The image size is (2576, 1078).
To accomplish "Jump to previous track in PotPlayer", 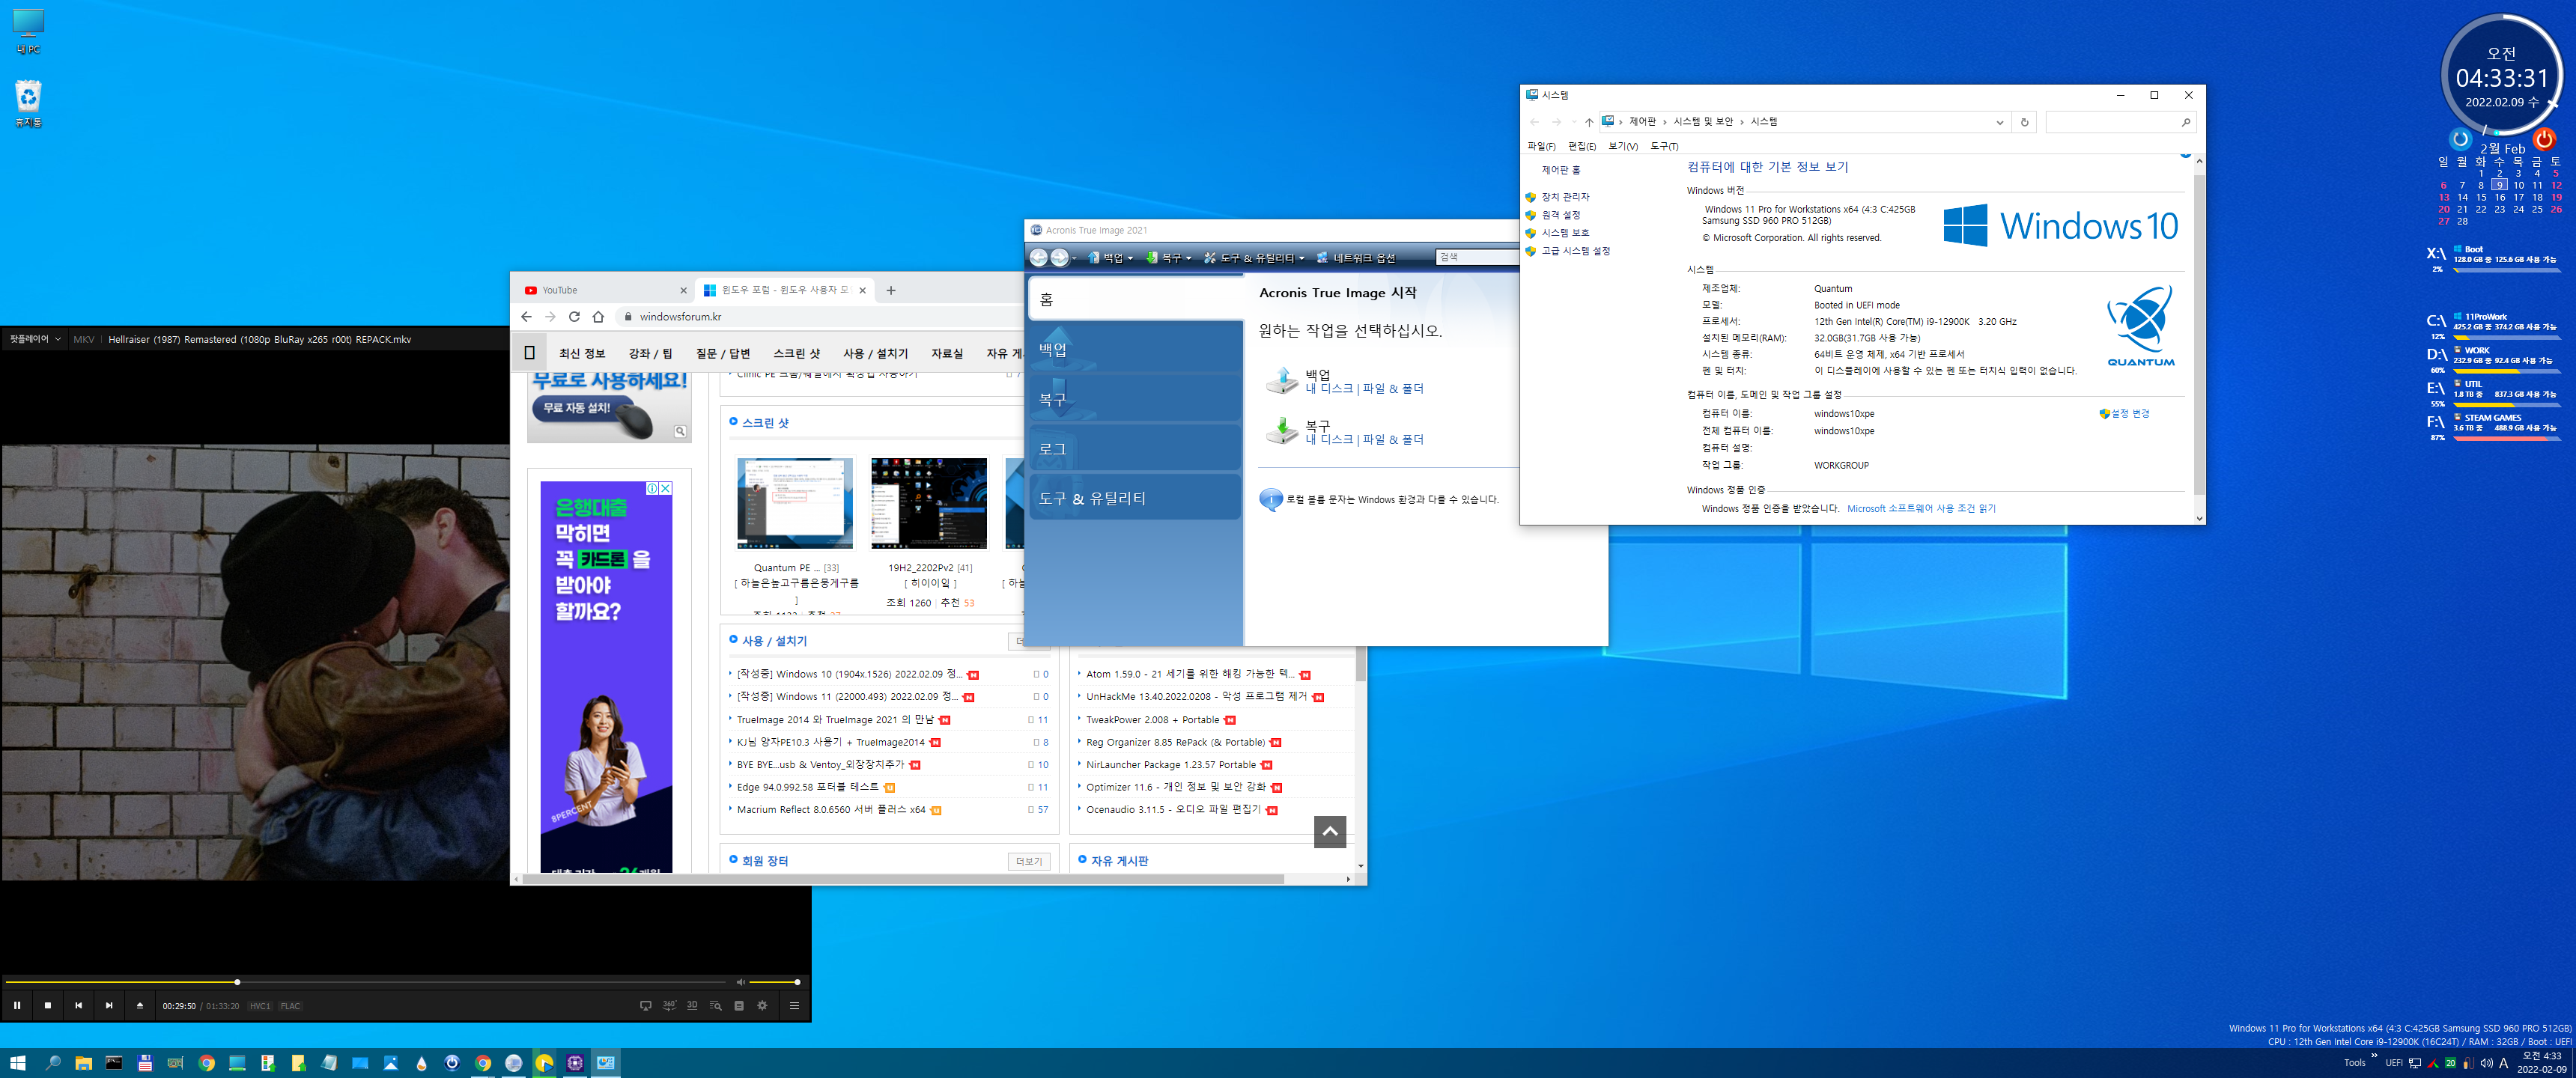I will pos(78,1005).
